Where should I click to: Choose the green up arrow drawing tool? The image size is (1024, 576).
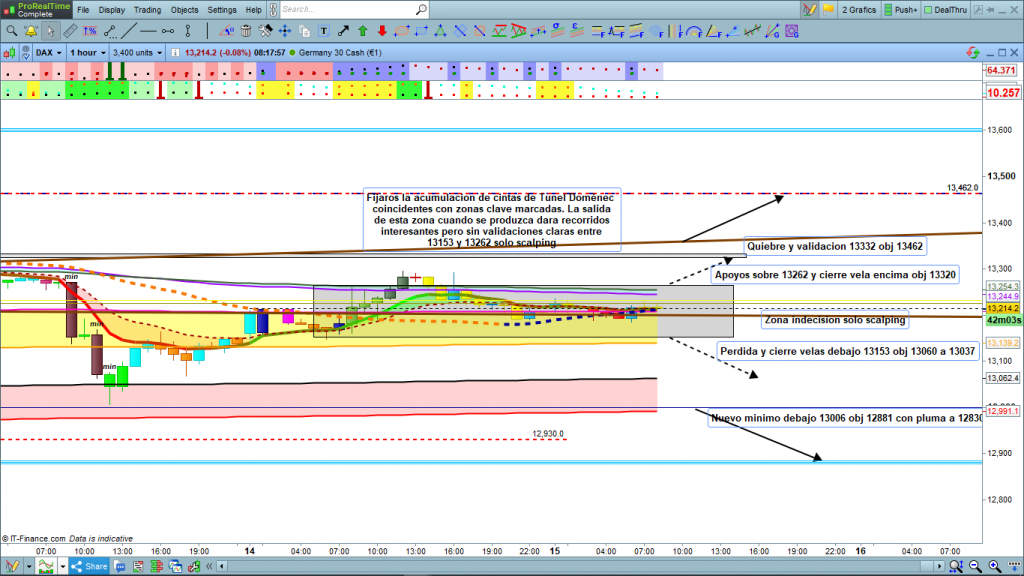tap(363, 31)
